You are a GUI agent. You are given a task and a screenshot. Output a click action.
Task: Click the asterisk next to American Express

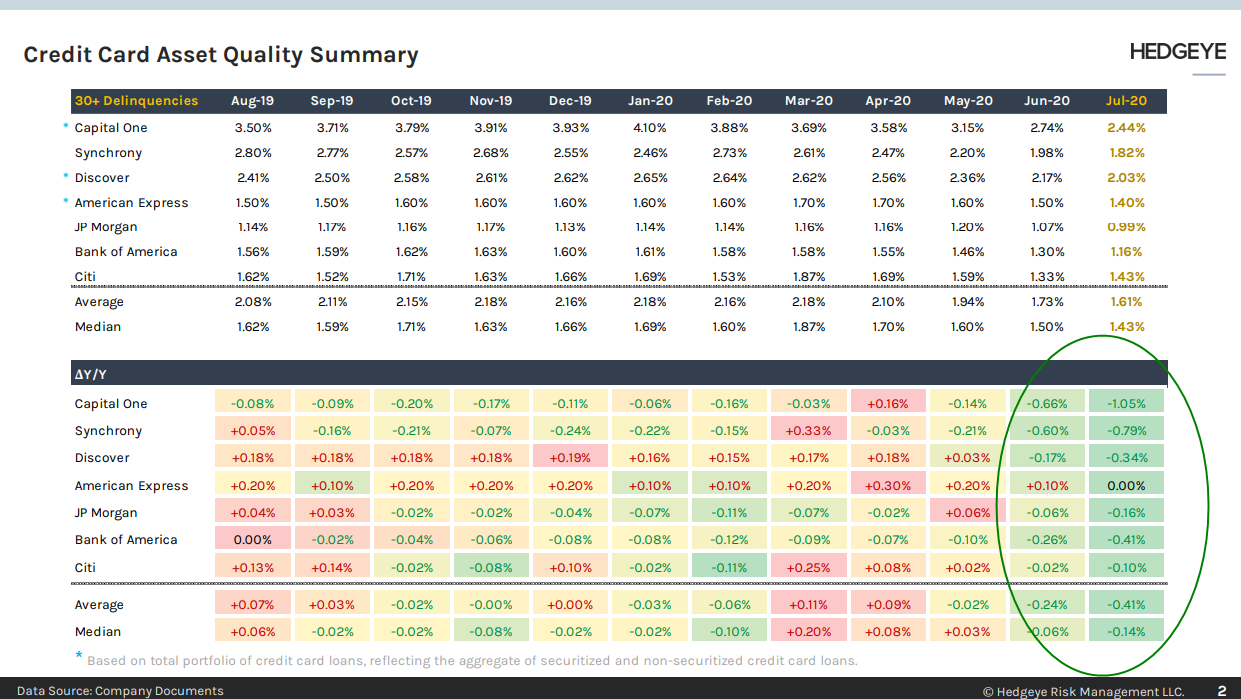click(66, 202)
